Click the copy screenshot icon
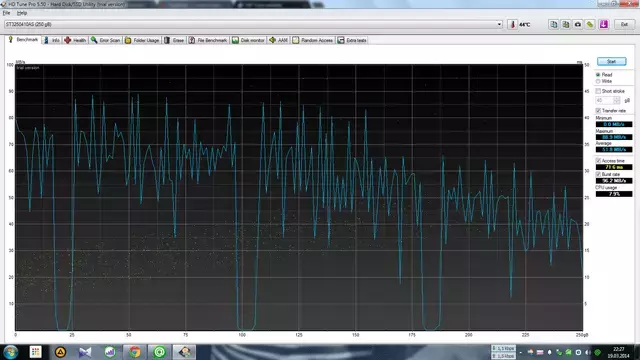The height and width of the screenshot is (360, 640). point(566,24)
